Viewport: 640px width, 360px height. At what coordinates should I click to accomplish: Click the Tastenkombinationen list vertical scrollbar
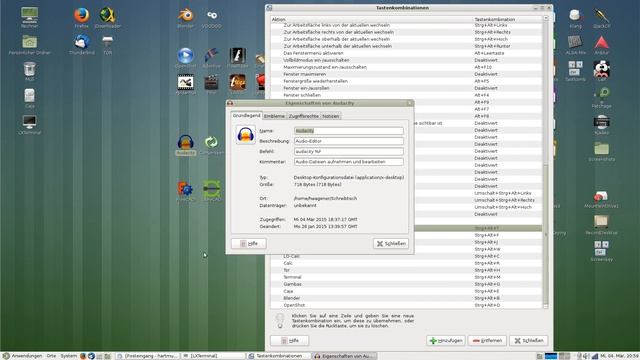point(545,162)
